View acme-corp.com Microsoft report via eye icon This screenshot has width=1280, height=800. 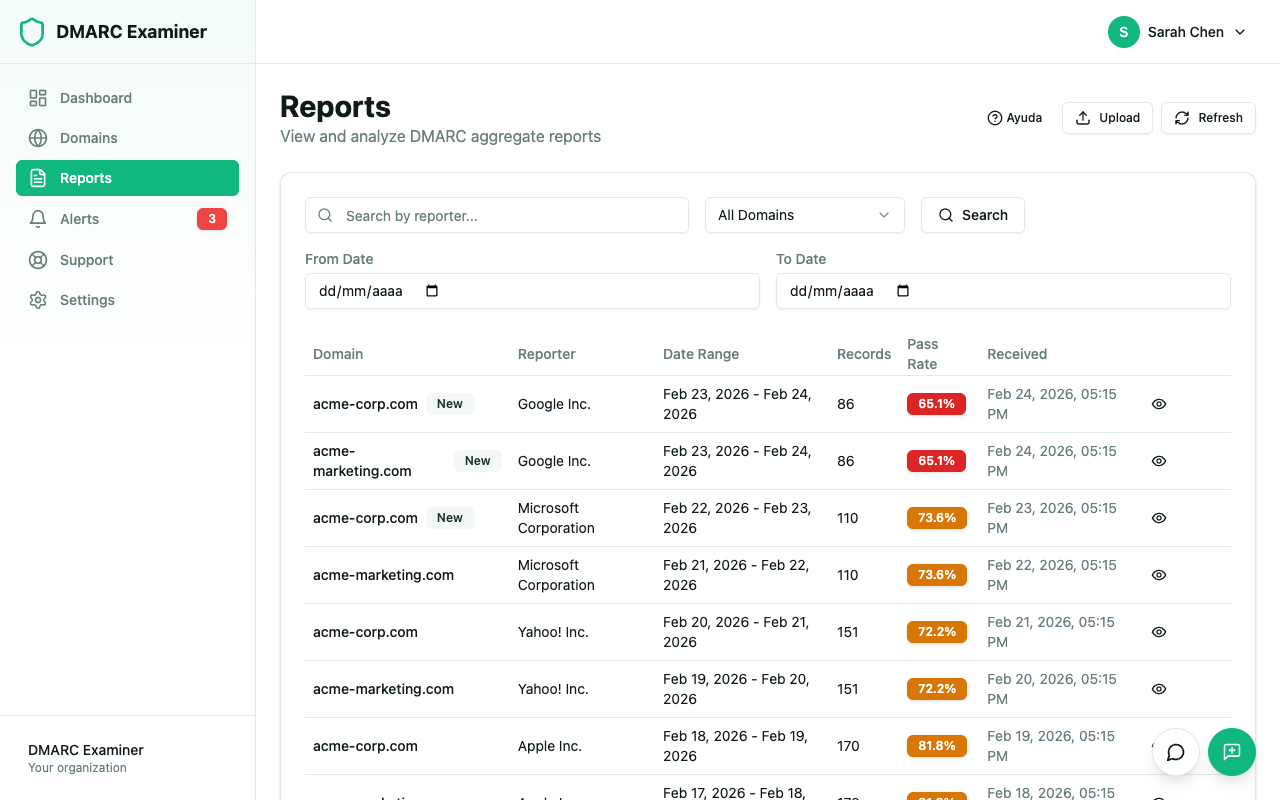tap(1159, 518)
